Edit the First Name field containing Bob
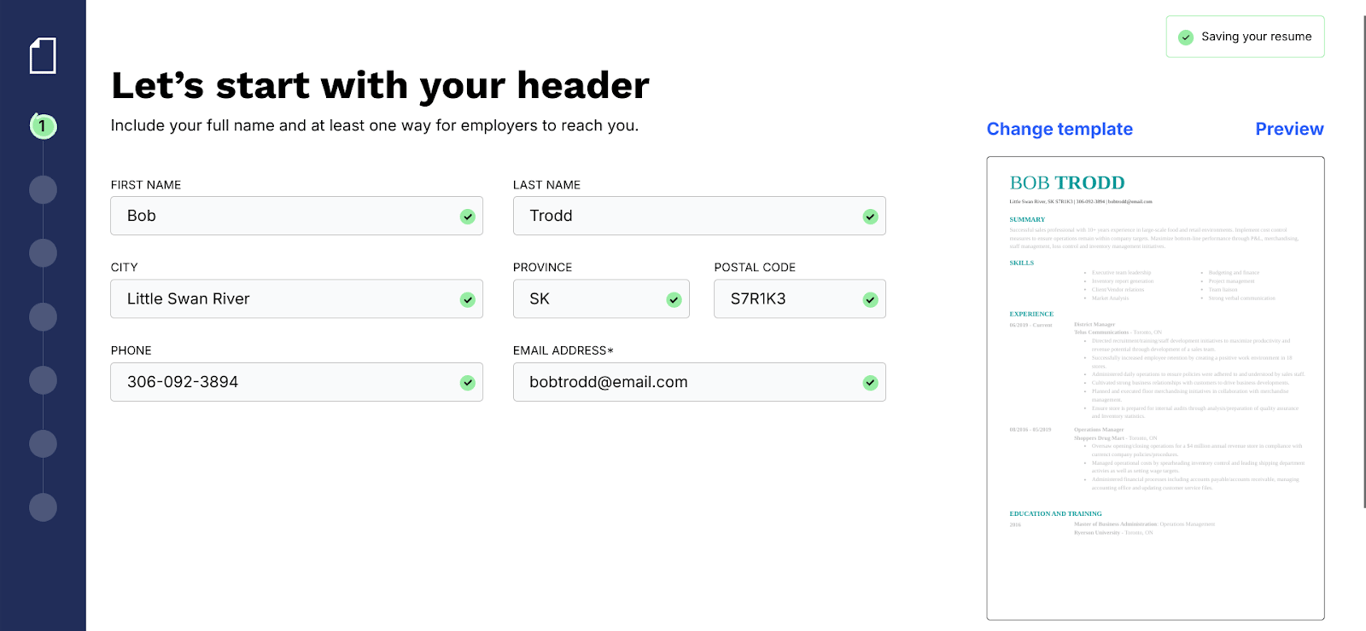Screen dimensions: 1366x631 [x=296, y=216]
